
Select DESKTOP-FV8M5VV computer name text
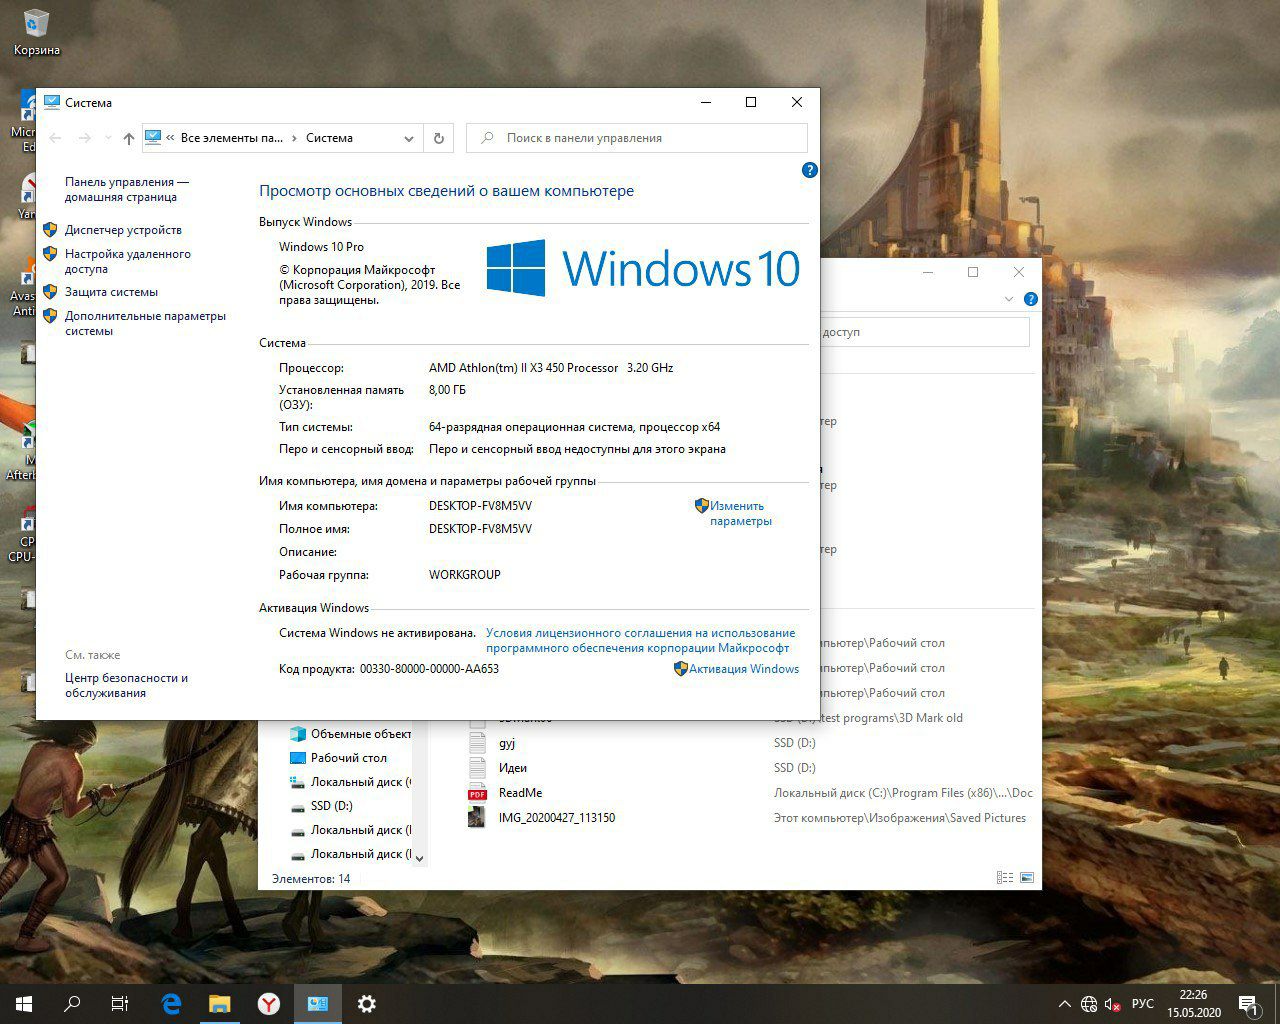coord(480,506)
